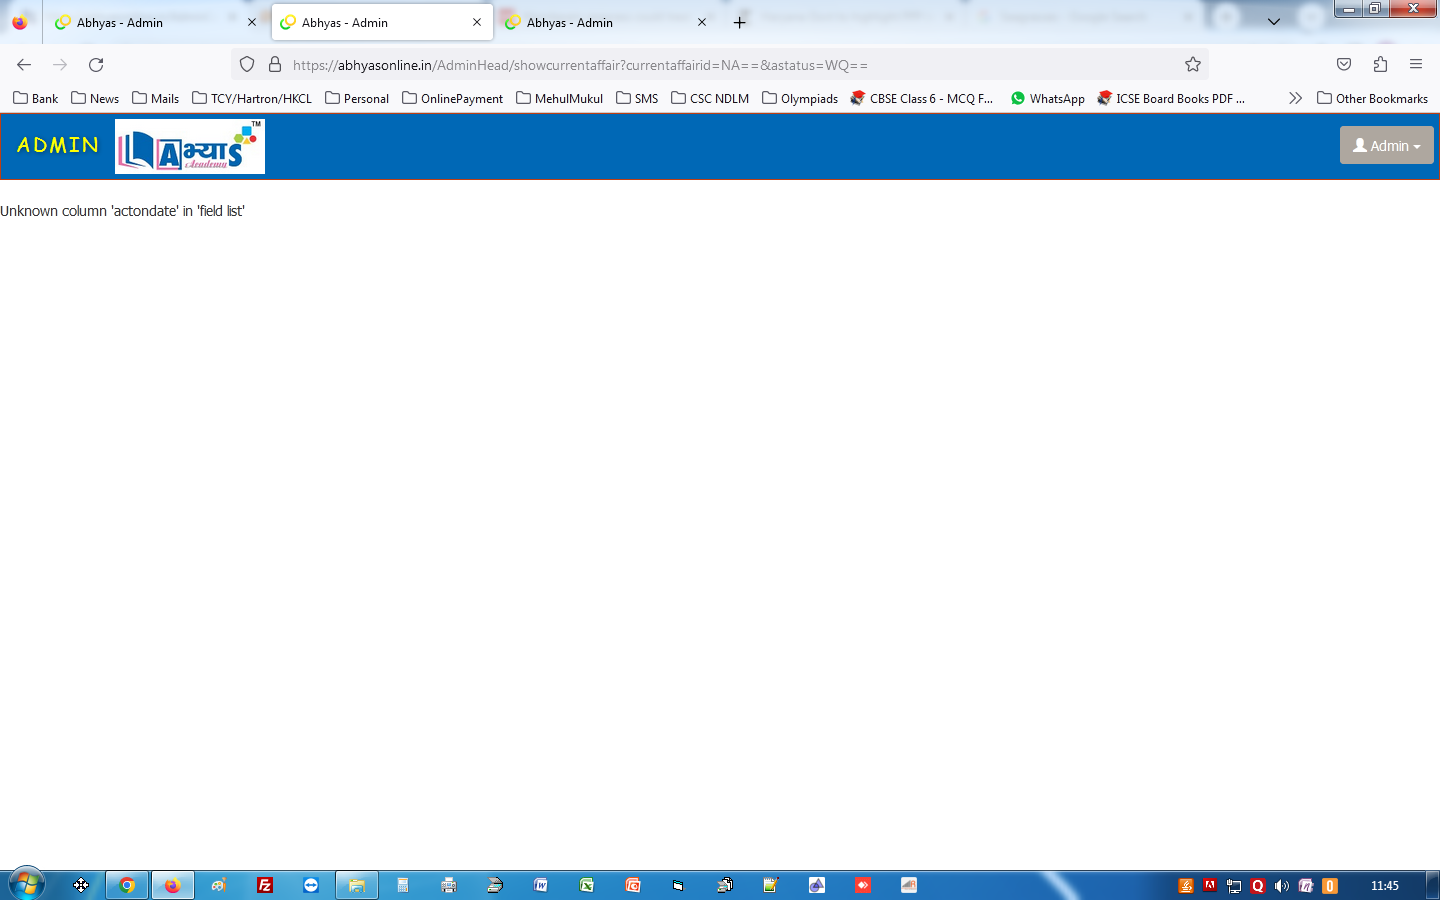
Task: Open the WhatsApp bookmark
Action: point(1047,98)
